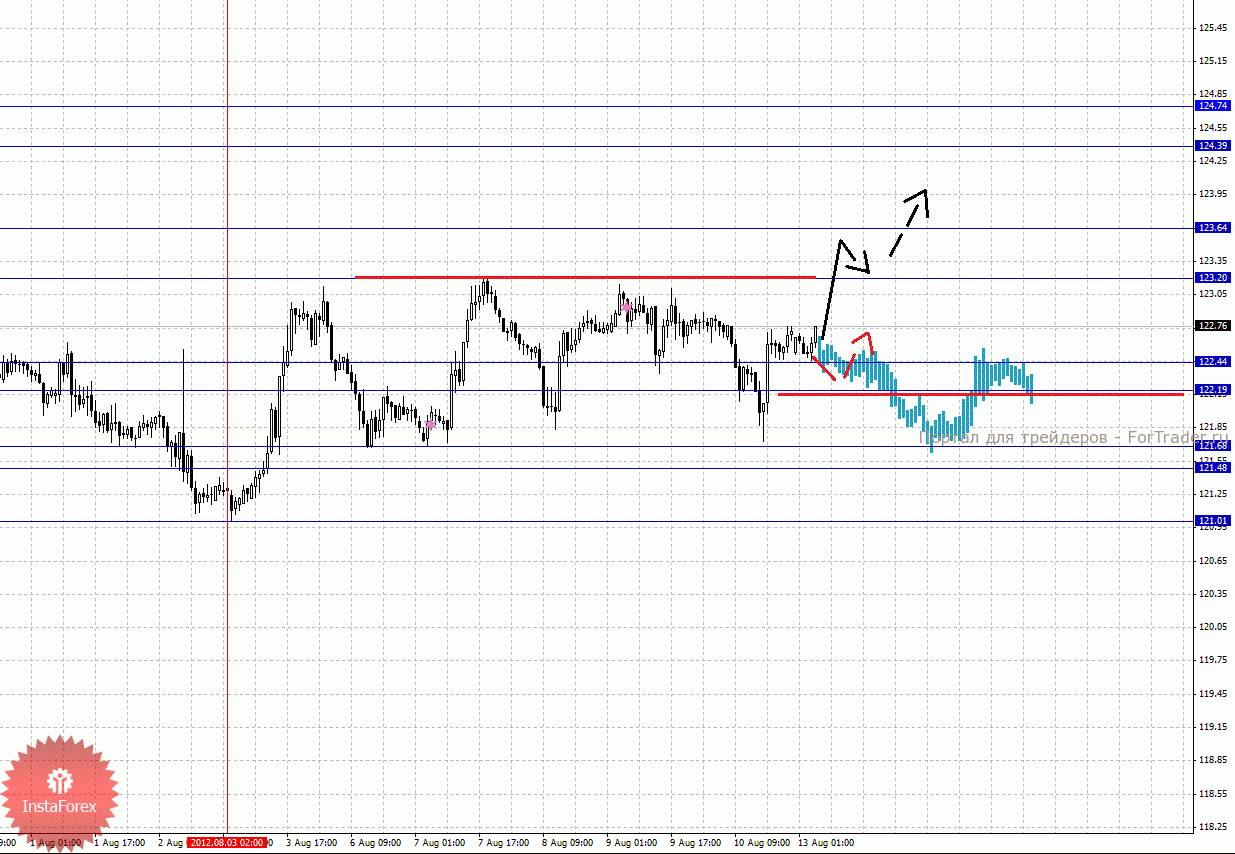Select the 122.44 price level tag
Viewport: 1235px width, 854px height.
[1213, 361]
